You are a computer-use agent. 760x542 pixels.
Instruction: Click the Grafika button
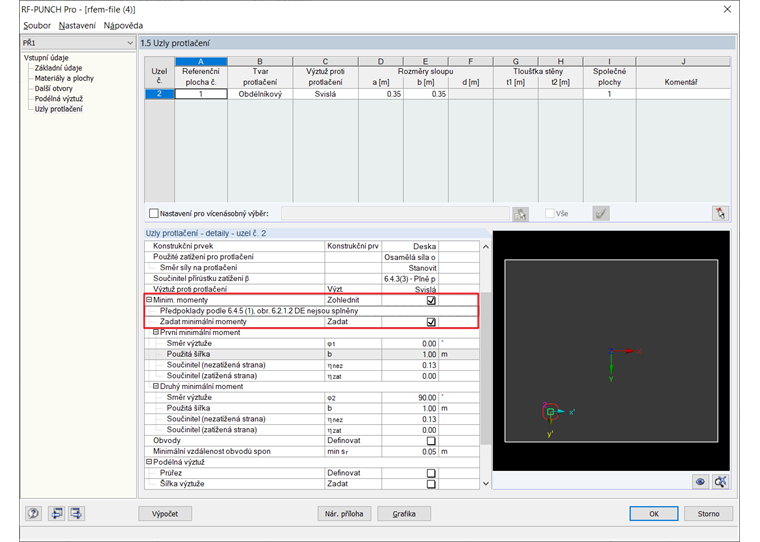404,513
